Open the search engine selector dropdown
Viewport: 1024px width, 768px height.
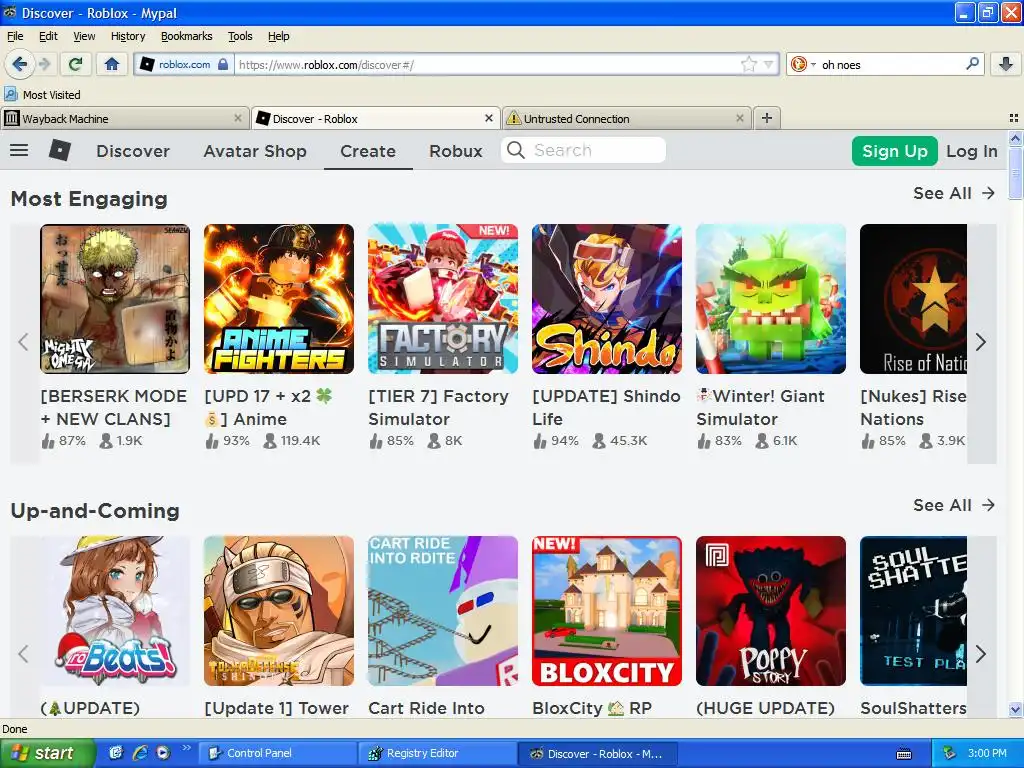tap(803, 64)
